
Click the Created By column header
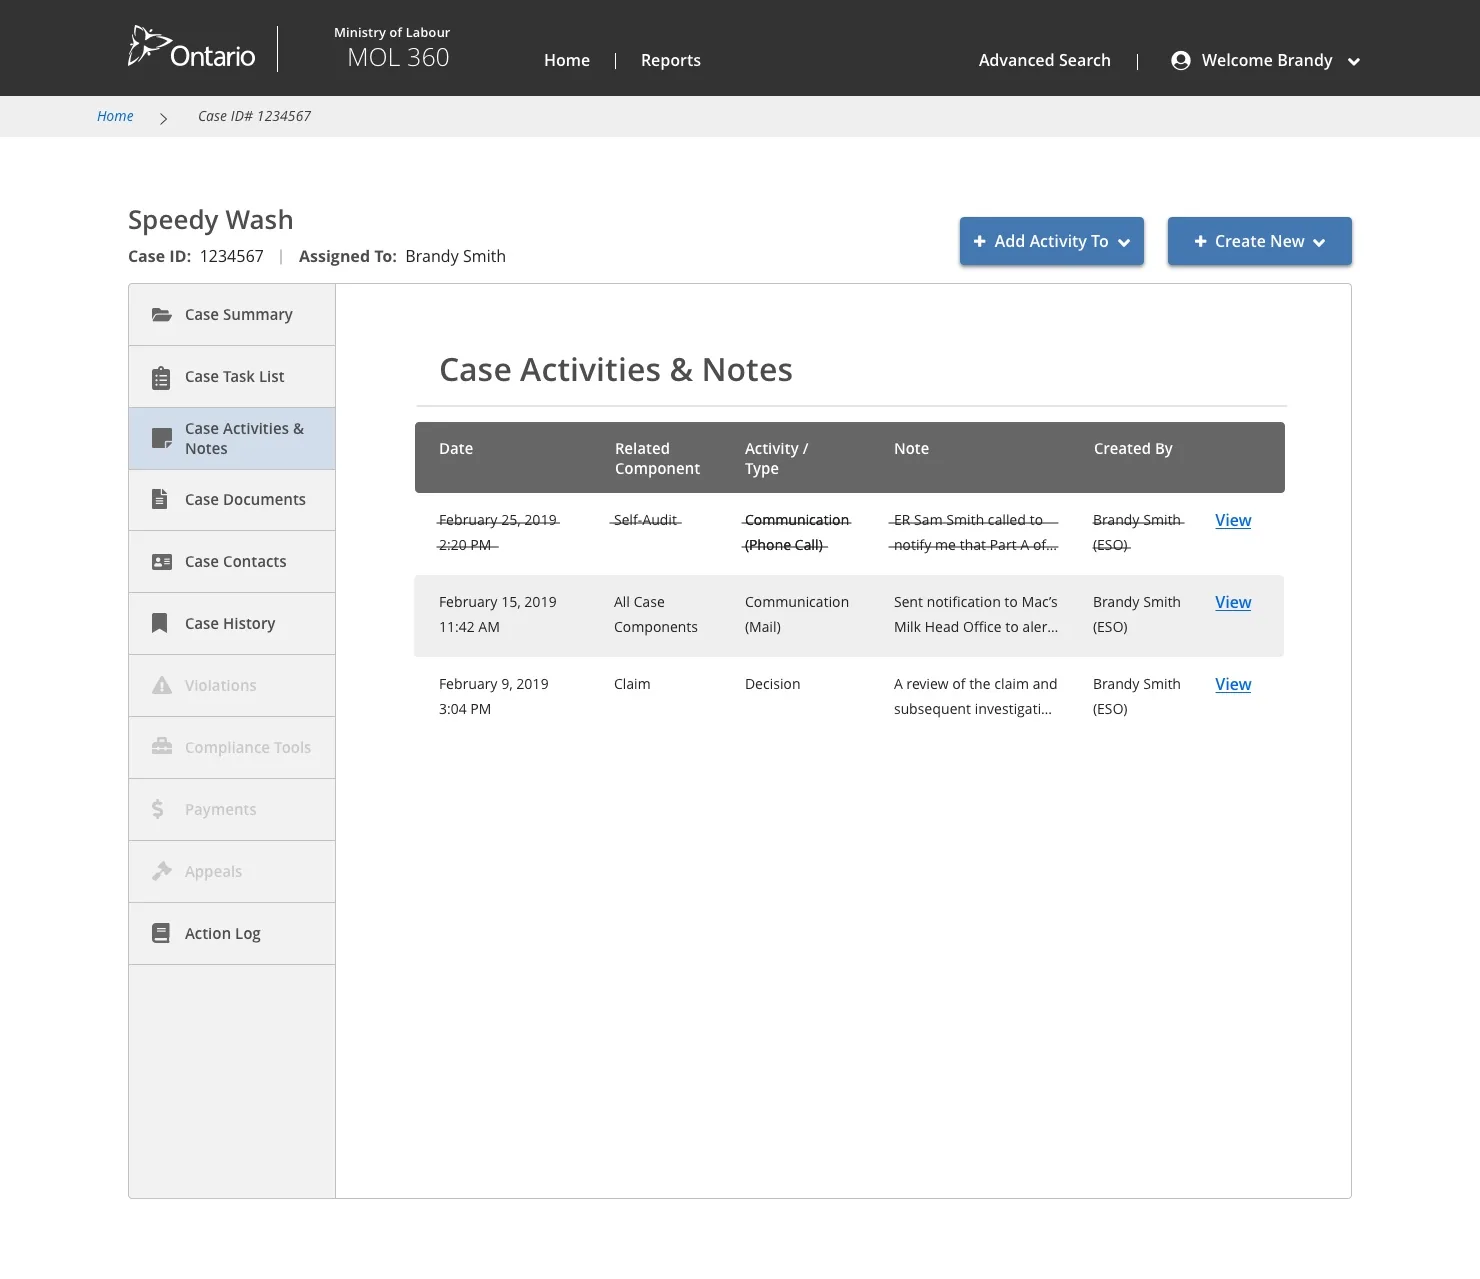[x=1133, y=449]
